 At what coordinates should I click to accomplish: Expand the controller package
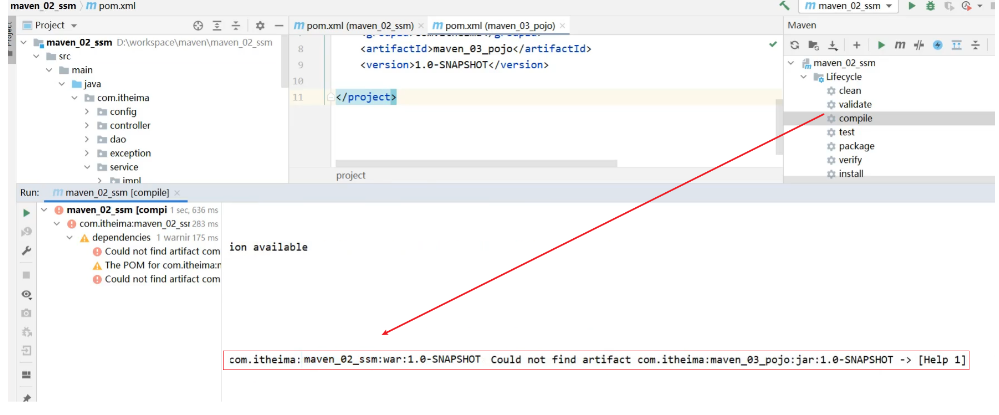point(87,126)
